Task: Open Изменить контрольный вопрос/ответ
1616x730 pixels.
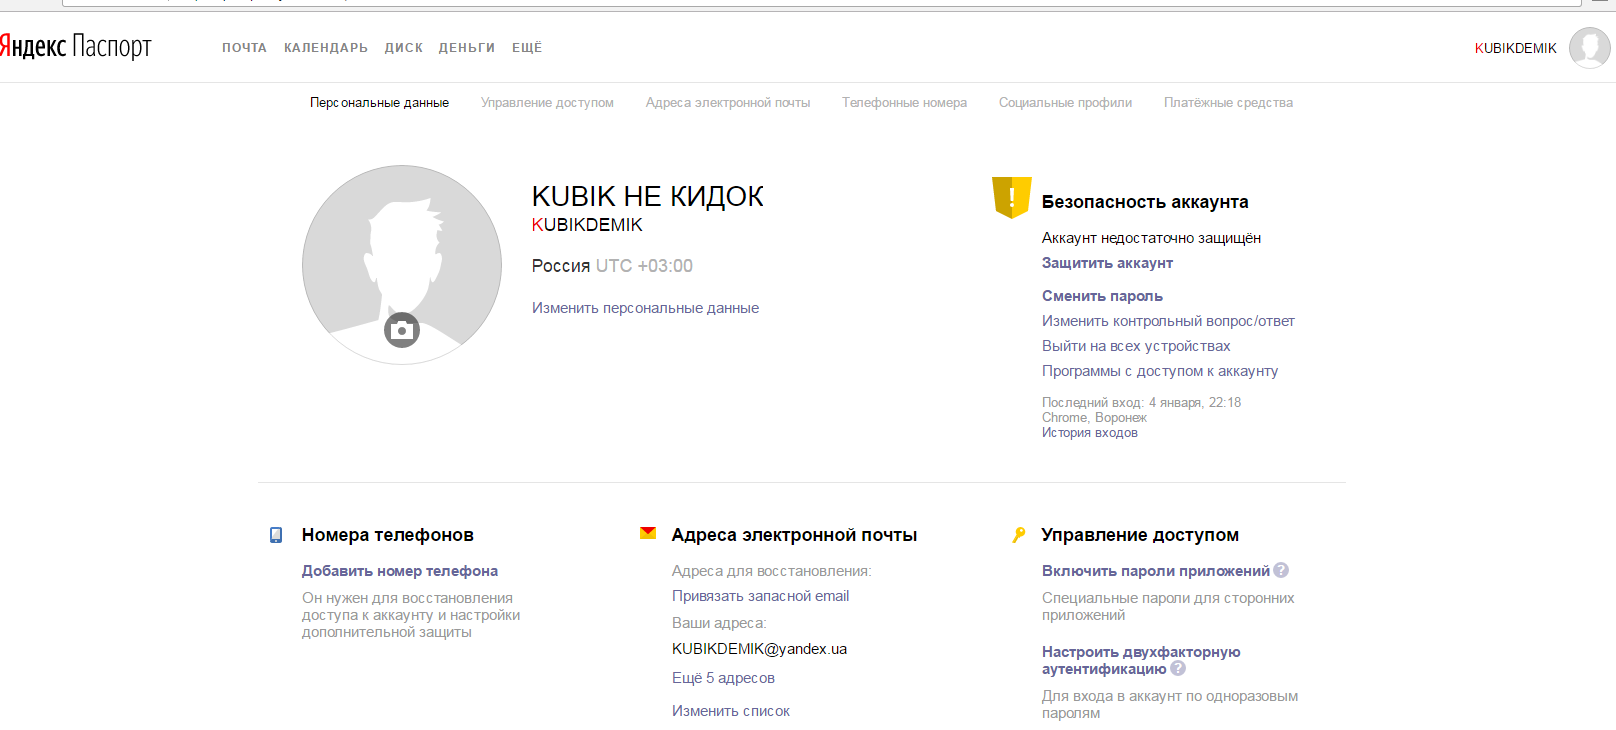Action: (x=1169, y=321)
